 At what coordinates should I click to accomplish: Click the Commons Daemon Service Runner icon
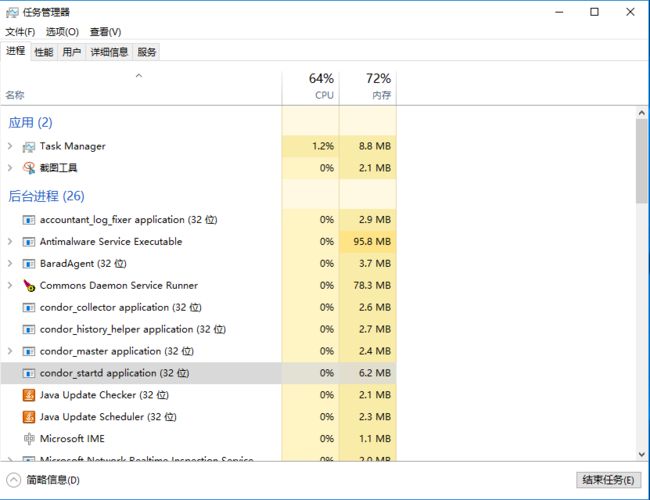coord(28,286)
